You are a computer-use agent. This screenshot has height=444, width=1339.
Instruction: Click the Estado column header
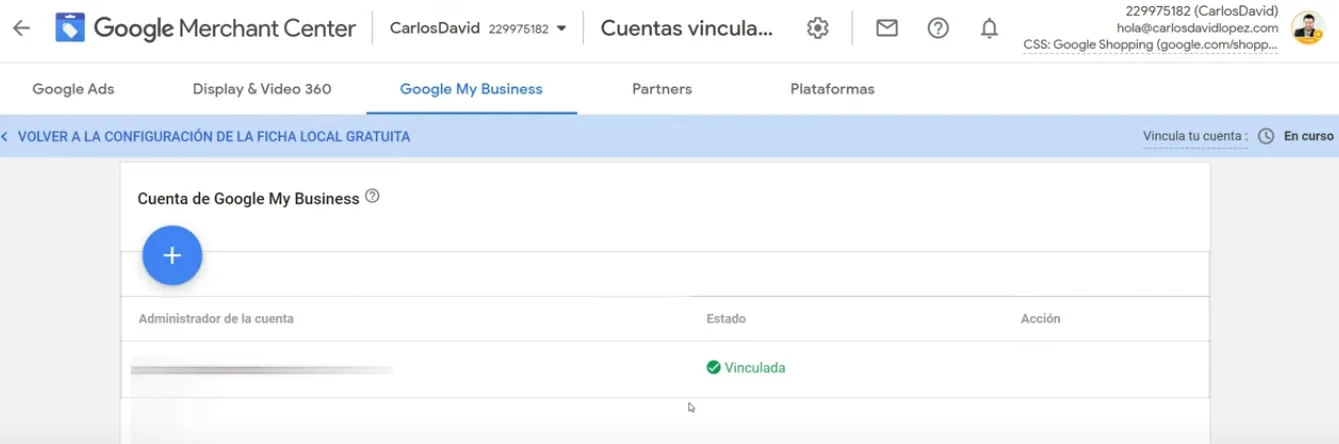(x=726, y=319)
